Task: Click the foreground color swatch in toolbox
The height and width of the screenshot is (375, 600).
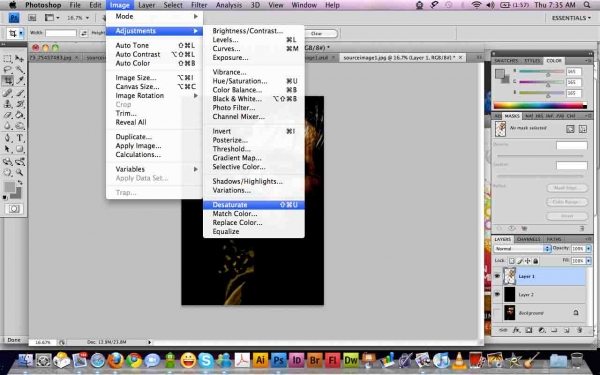Action: pyautogui.click(x=9, y=187)
